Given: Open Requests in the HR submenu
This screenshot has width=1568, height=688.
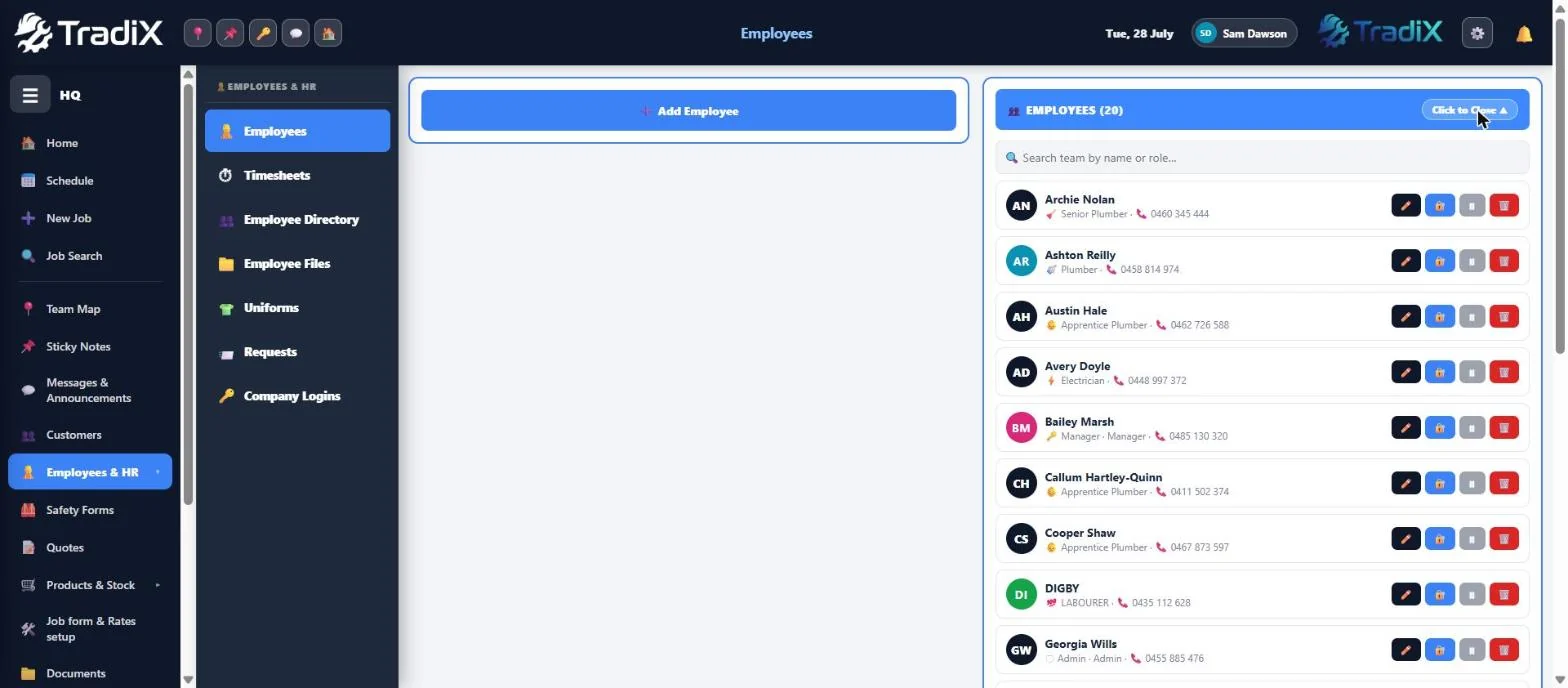Looking at the screenshot, I should click(x=297, y=352).
